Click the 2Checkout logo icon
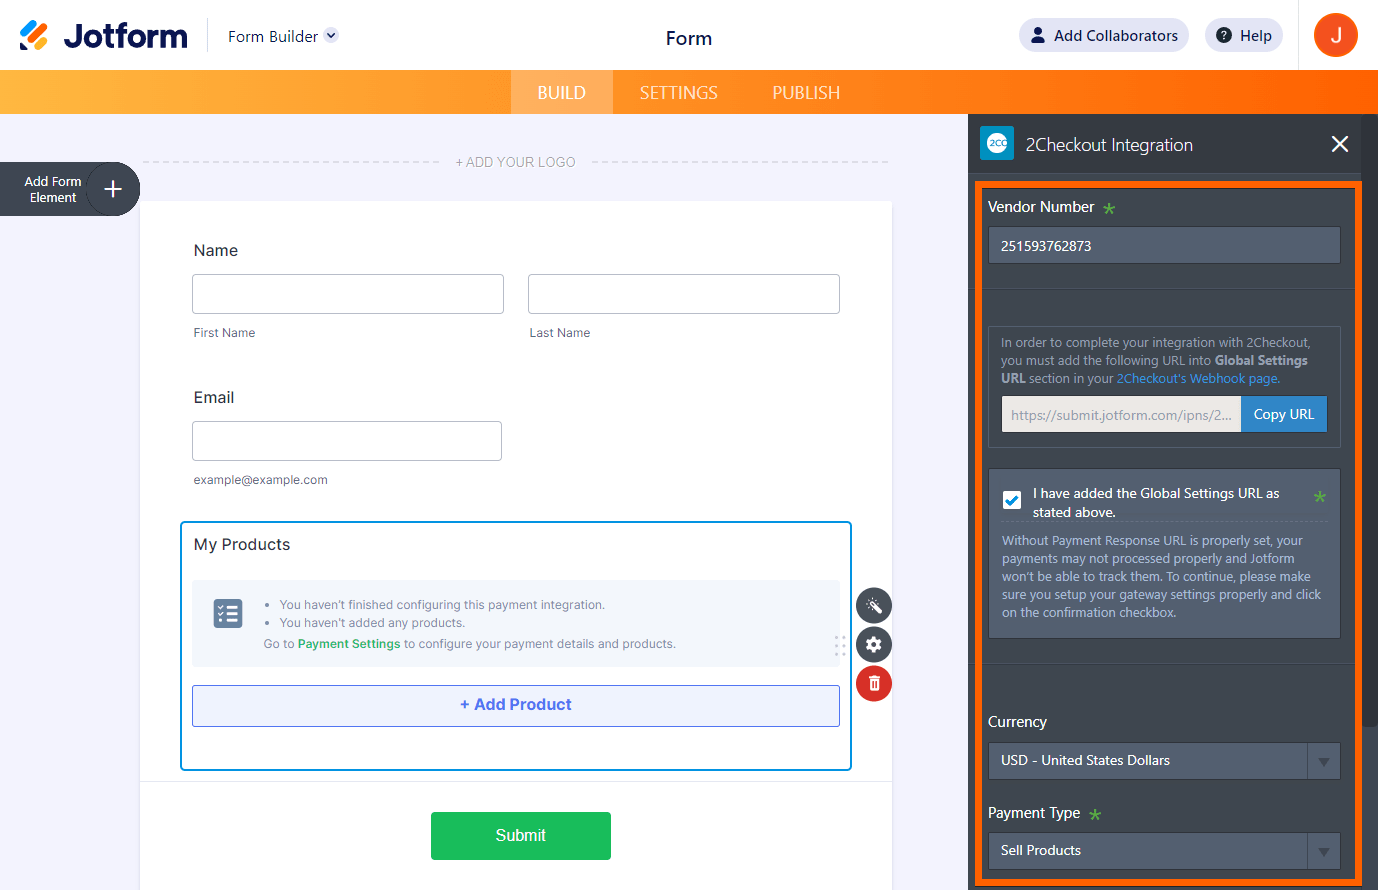This screenshot has height=890, width=1378. click(997, 143)
